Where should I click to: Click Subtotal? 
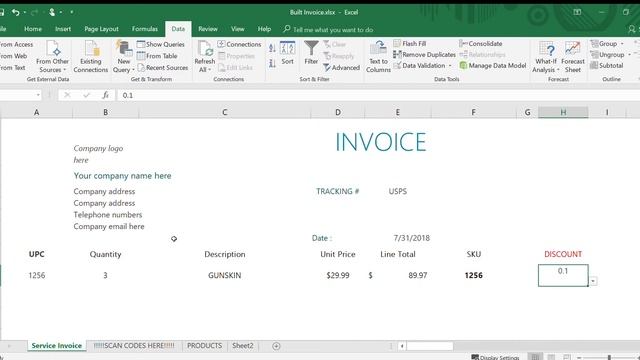pyautogui.click(x=607, y=65)
